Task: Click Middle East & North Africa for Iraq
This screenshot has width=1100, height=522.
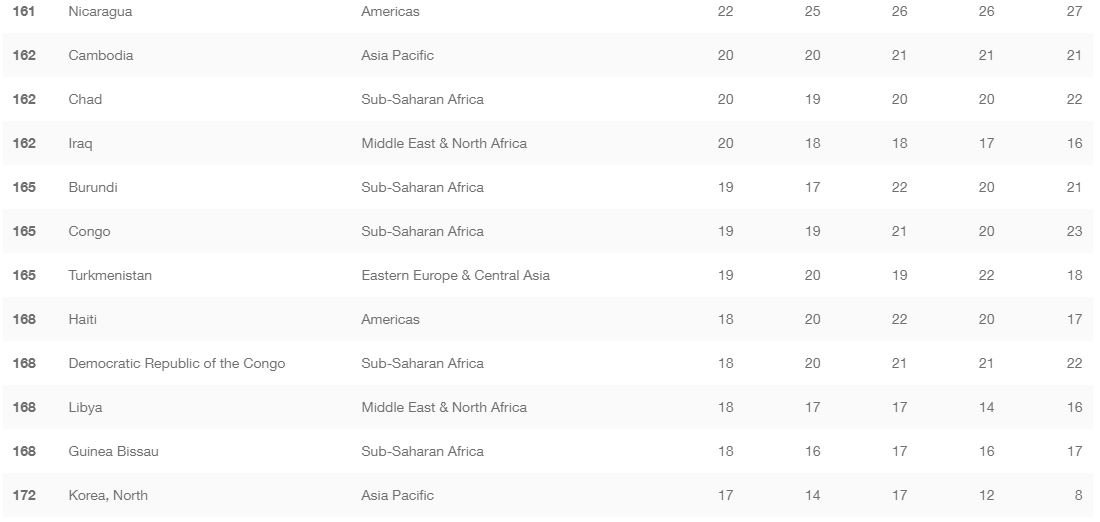Action: pos(444,144)
